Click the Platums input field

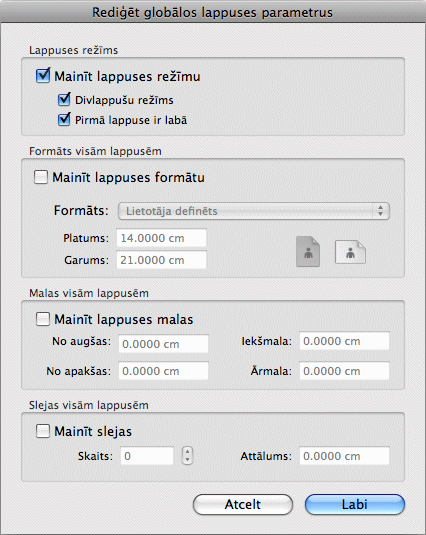161,238
